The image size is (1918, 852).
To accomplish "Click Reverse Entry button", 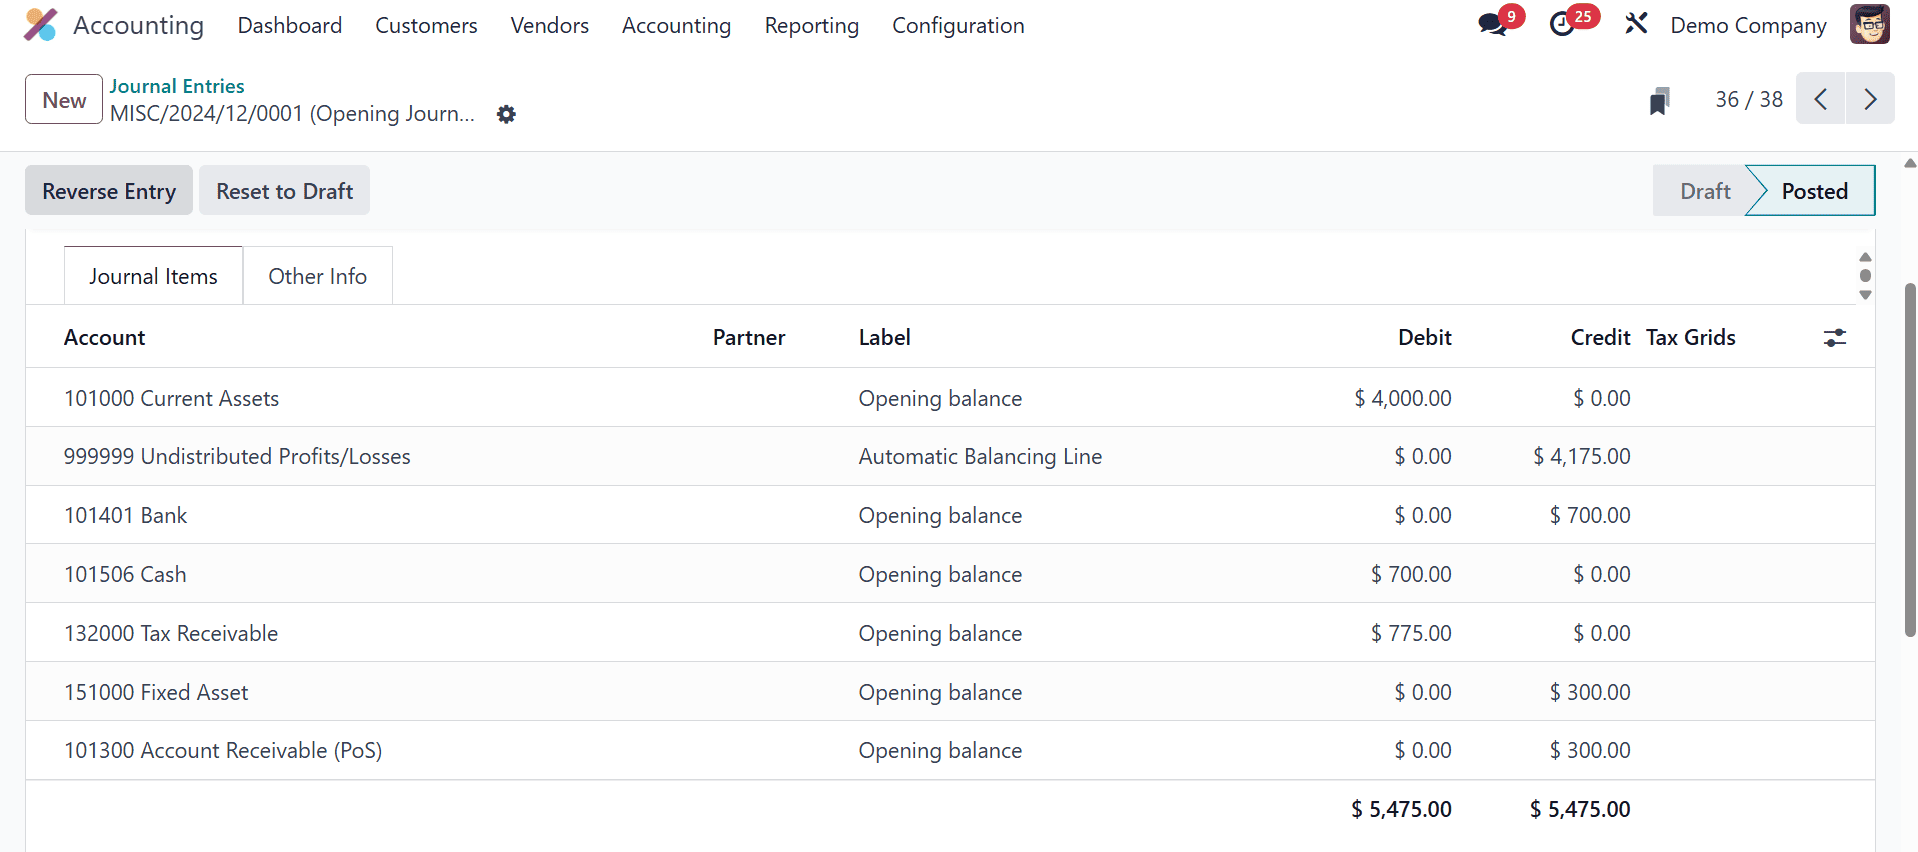I will [109, 190].
